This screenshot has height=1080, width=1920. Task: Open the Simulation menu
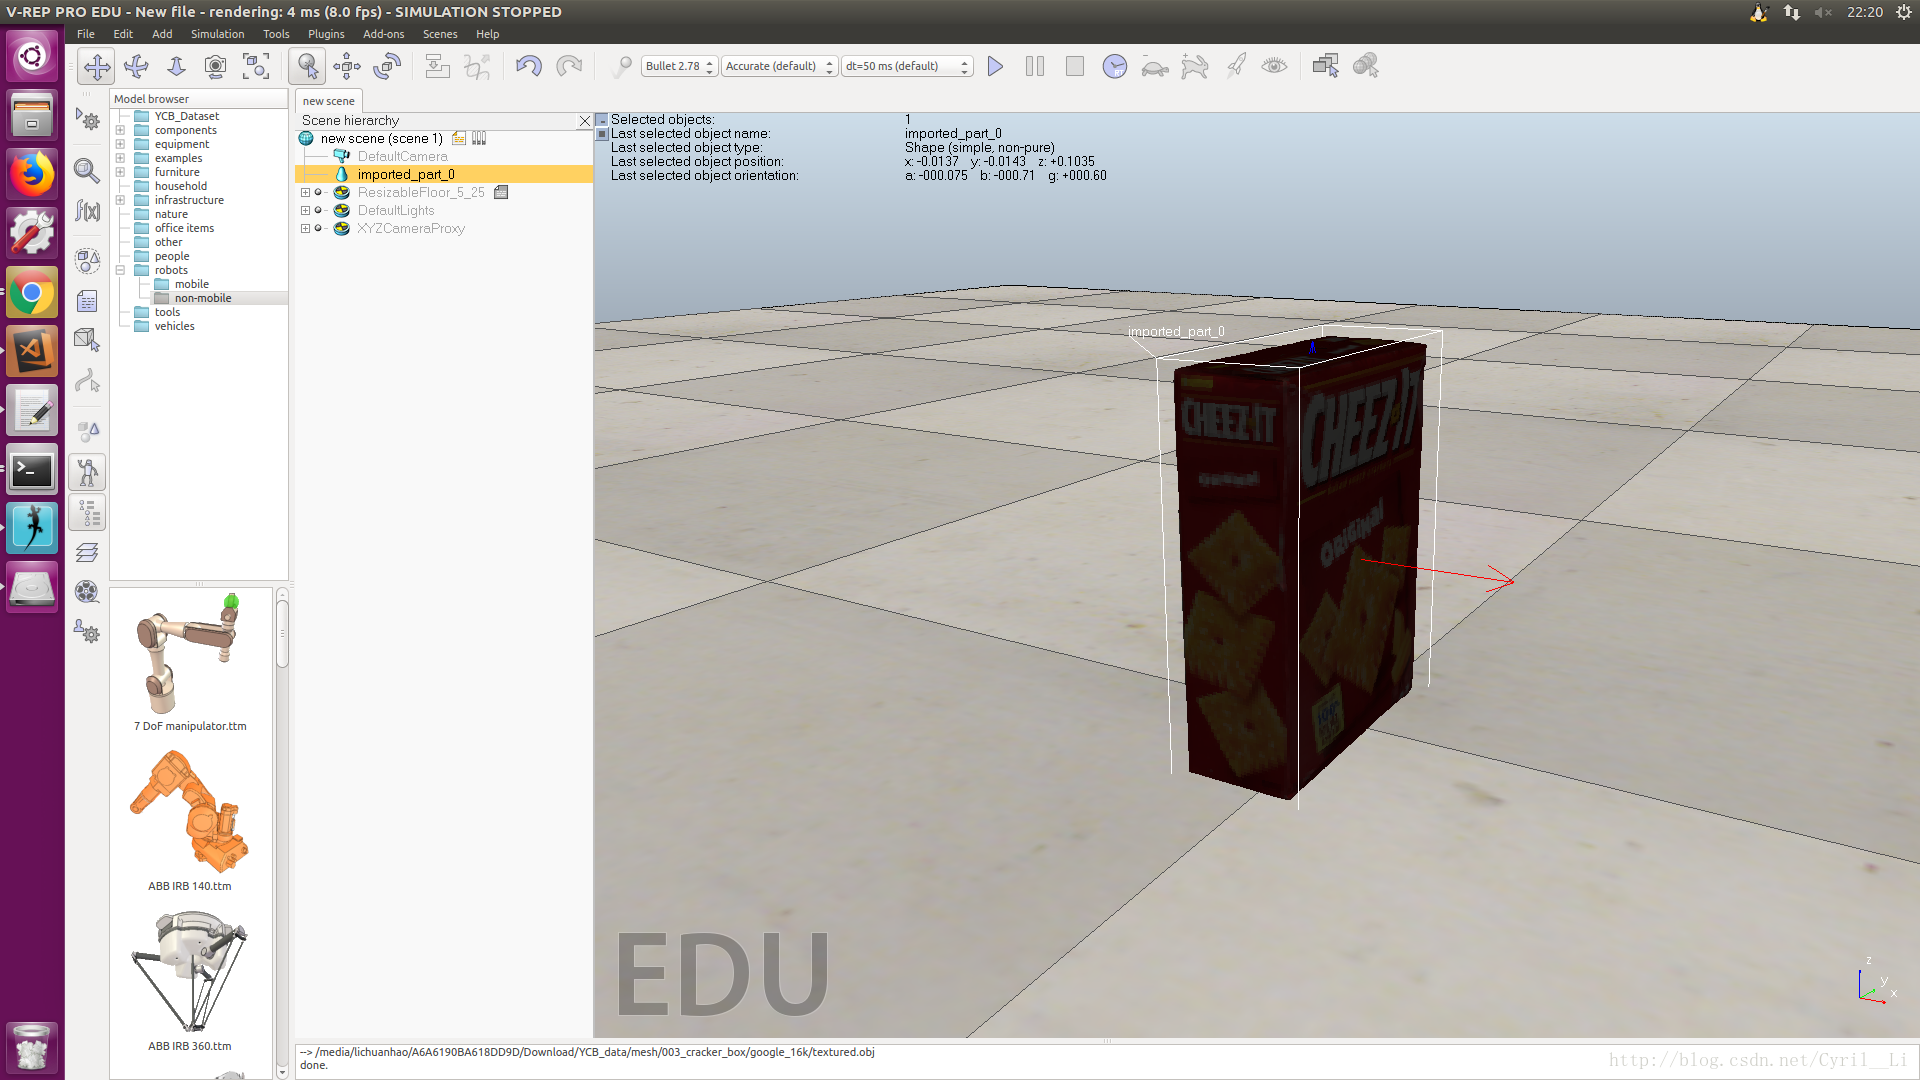pos(217,34)
